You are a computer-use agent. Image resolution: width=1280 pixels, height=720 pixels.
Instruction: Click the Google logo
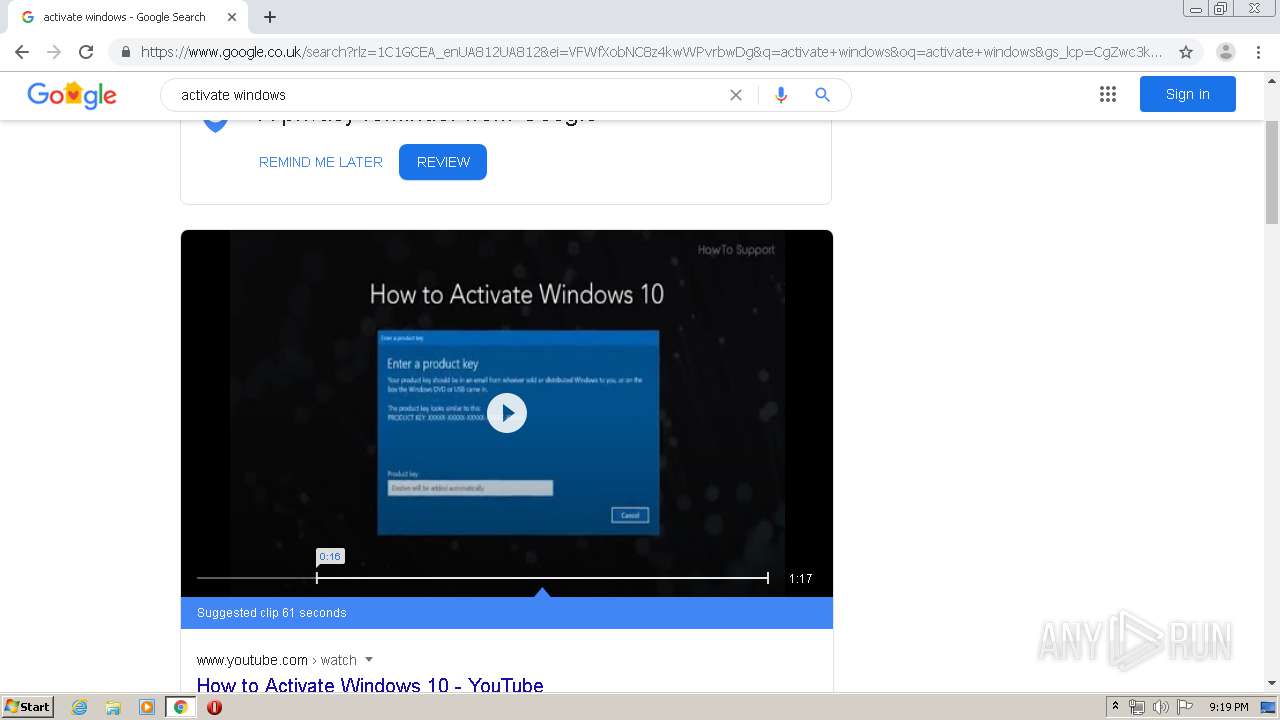point(72,95)
